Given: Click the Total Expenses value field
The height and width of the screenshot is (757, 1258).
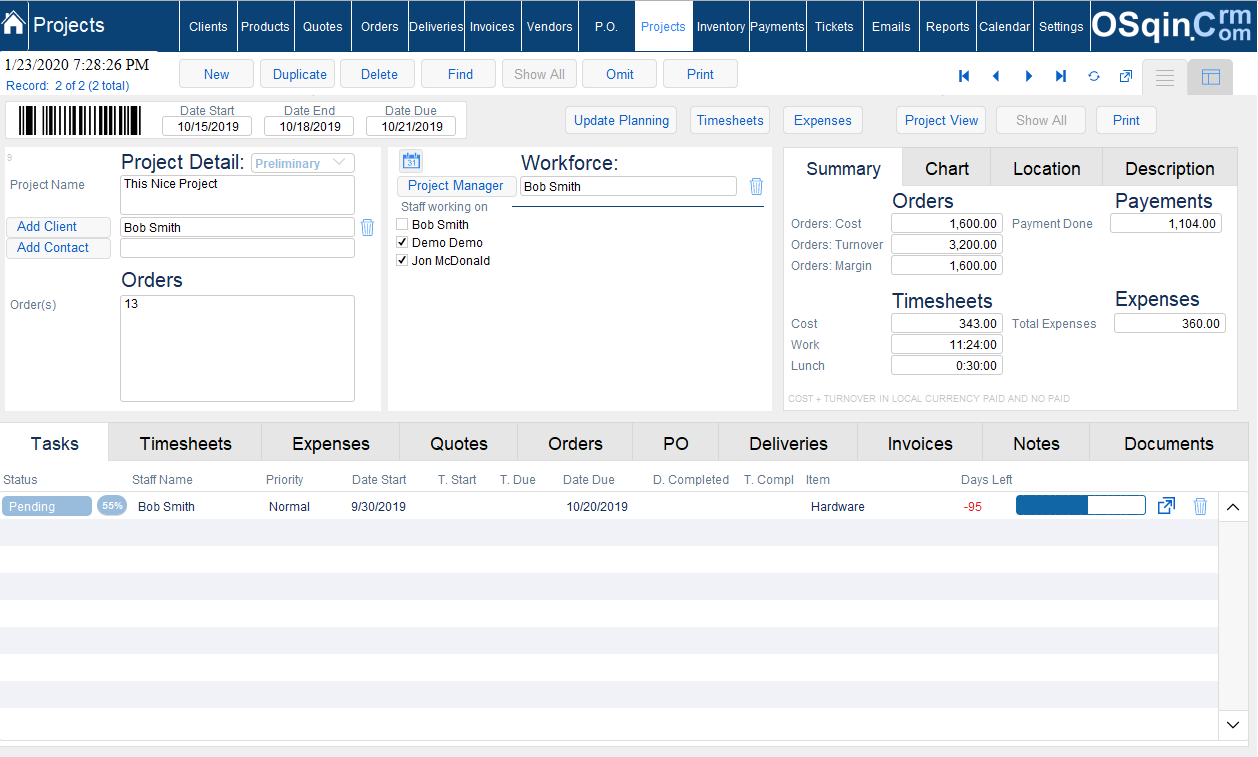Looking at the screenshot, I should click(x=1170, y=323).
